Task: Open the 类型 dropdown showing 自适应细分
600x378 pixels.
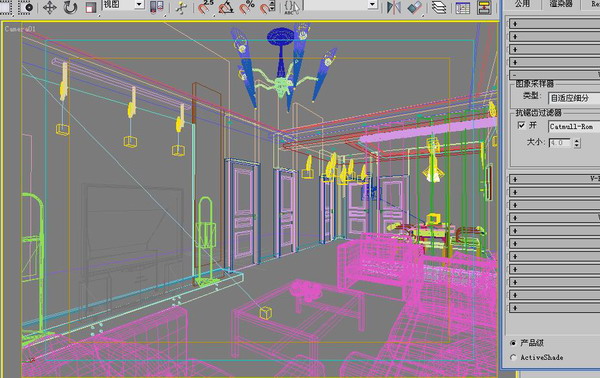Action: coord(574,98)
